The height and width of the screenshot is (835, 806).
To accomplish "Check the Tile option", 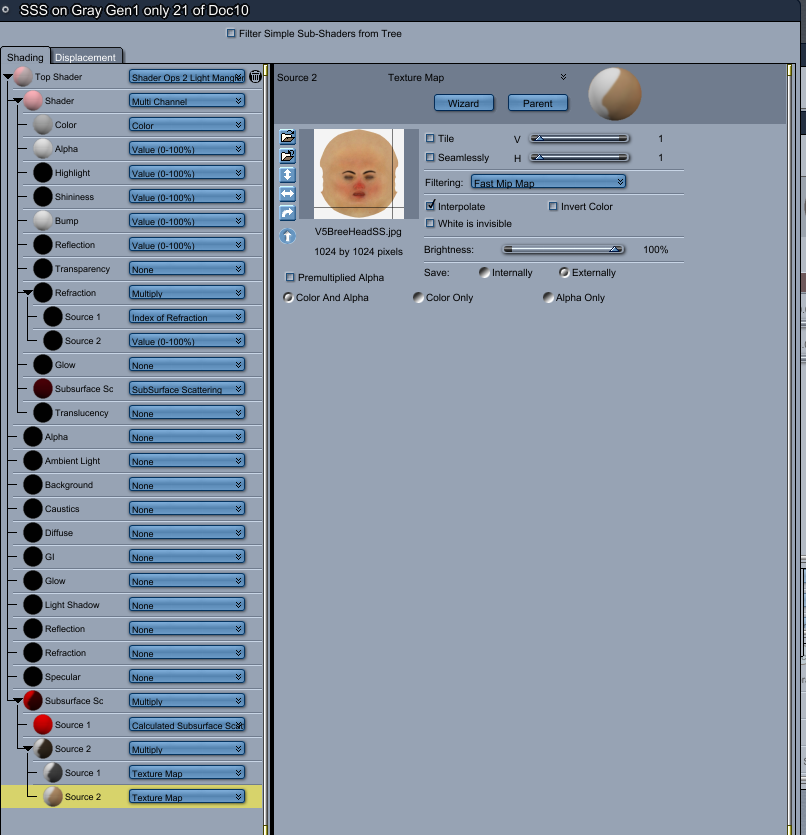I will point(430,138).
